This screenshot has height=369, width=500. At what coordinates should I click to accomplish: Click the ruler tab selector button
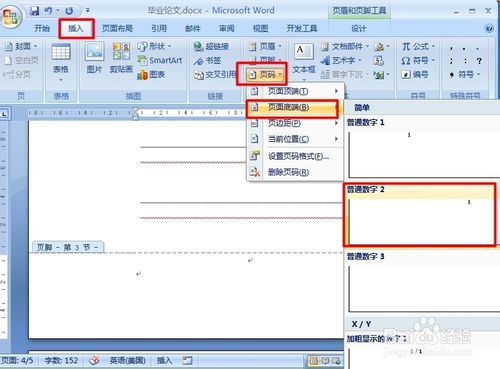4,114
